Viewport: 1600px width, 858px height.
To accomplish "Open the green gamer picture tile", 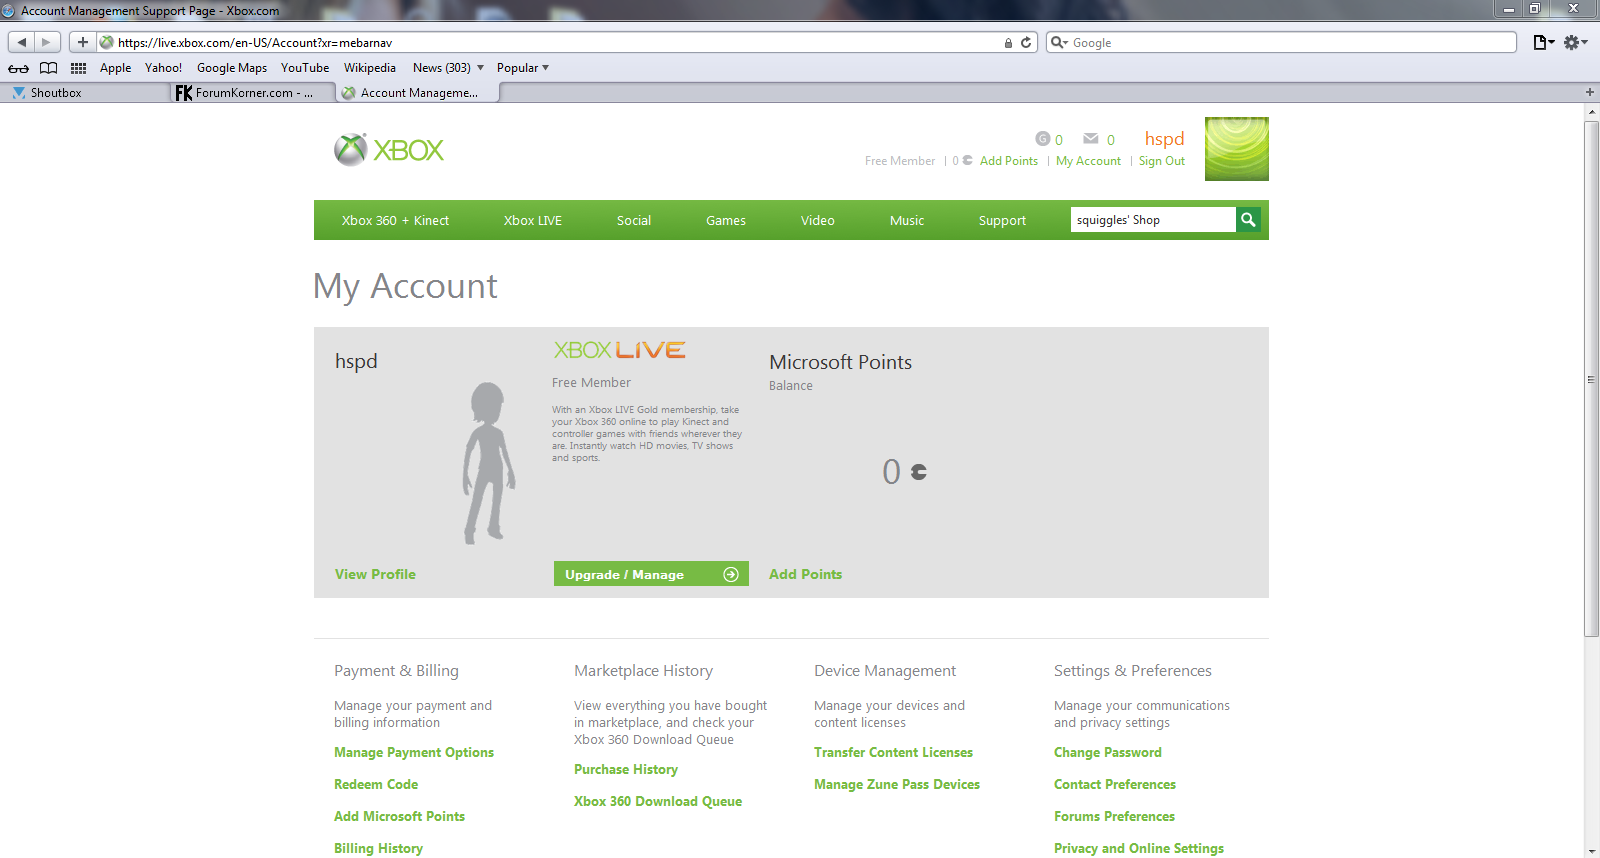I will pyautogui.click(x=1237, y=149).
